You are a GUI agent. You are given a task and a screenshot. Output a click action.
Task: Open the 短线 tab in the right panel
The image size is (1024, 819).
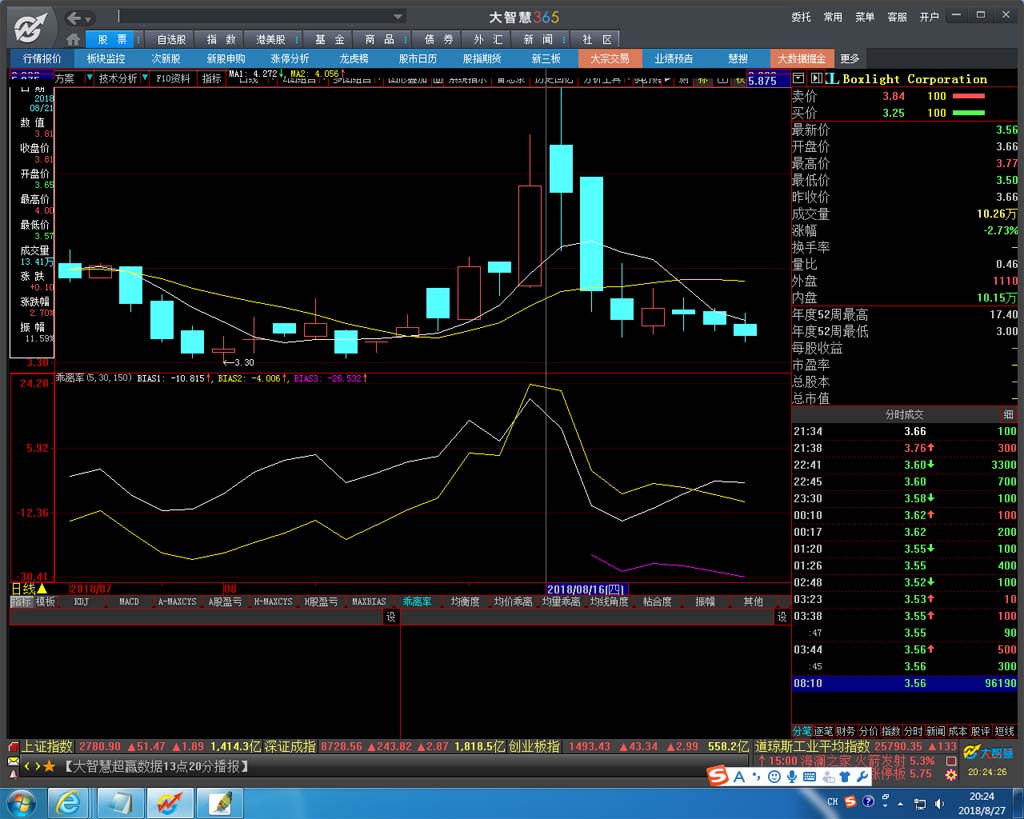(x=1005, y=731)
